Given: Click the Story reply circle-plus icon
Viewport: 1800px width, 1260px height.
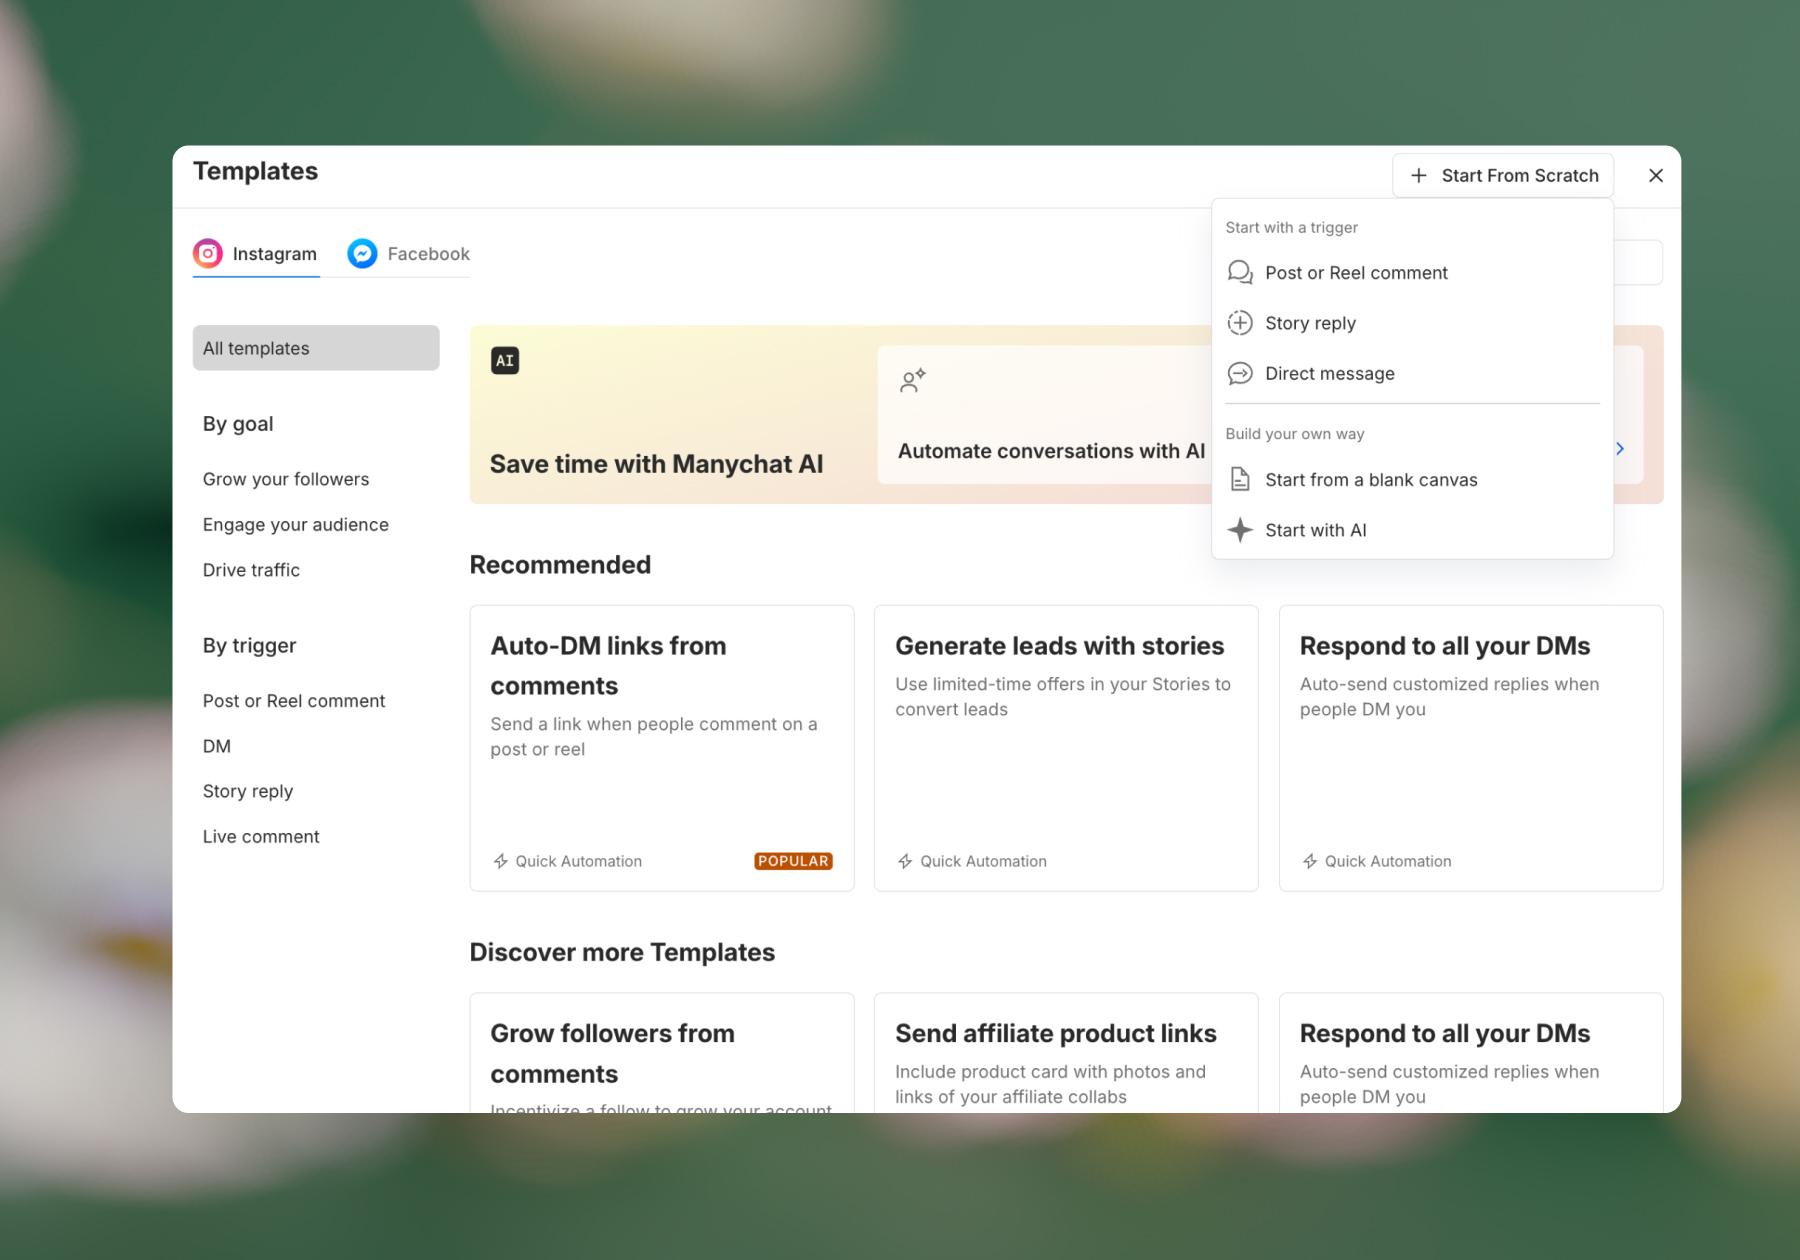Looking at the screenshot, I should tap(1240, 323).
